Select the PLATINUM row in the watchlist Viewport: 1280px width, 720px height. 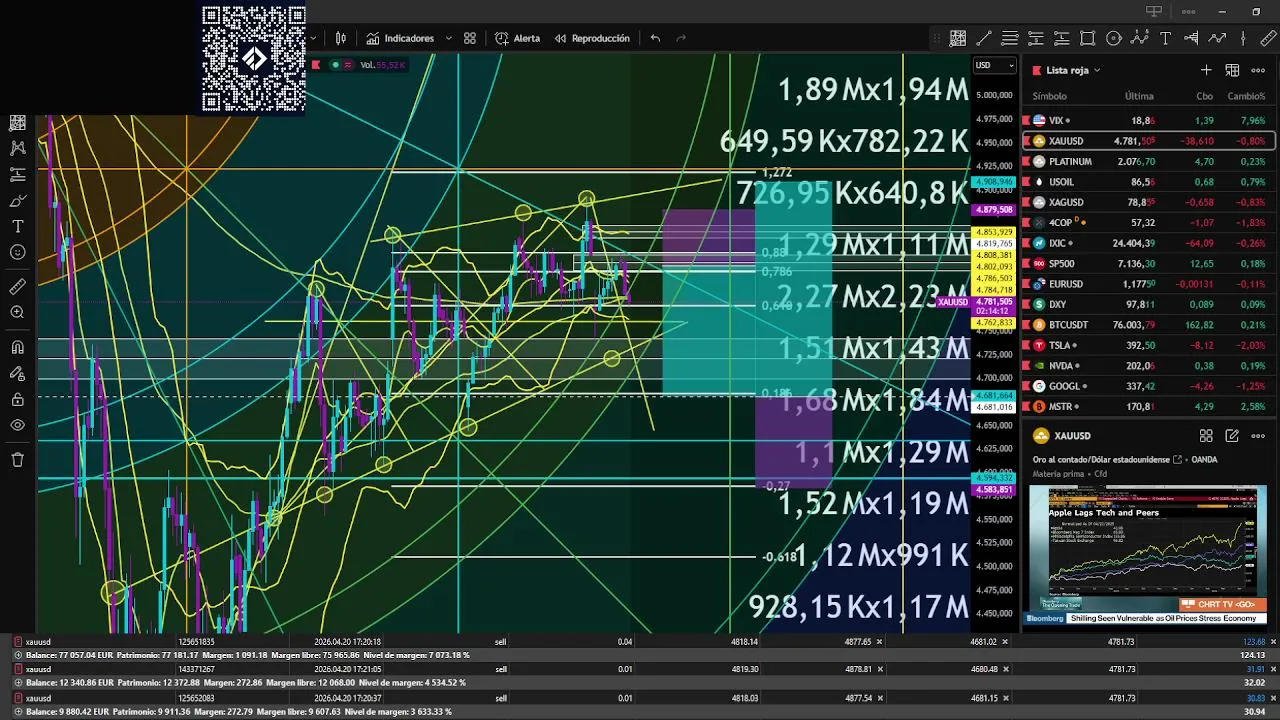pos(1148,161)
